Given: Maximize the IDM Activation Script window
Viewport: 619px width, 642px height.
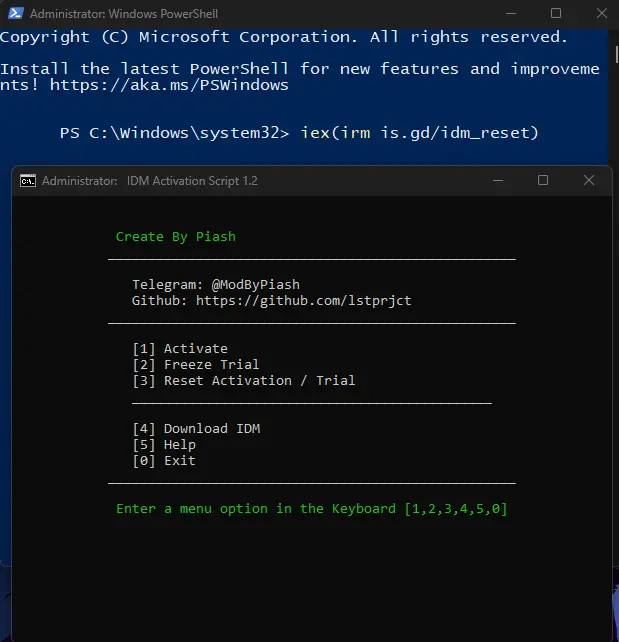Looking at the screenshot, I should (543, 180).
